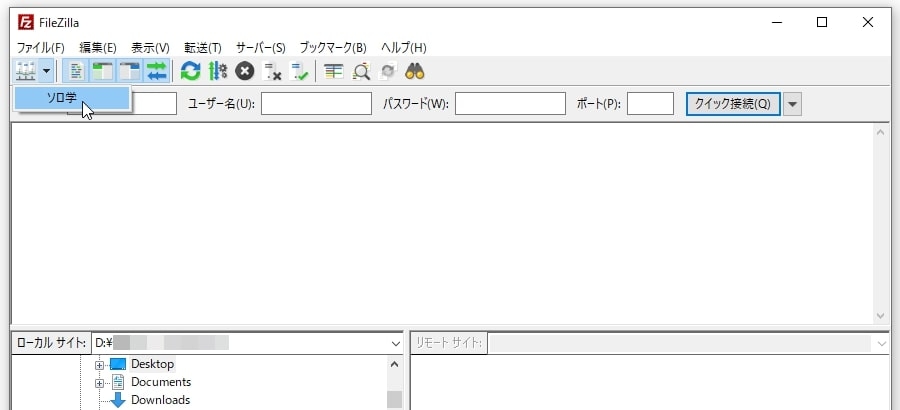
Task: Toggle message log display icon
Action: pyautogui.click(x=76, y=71)
